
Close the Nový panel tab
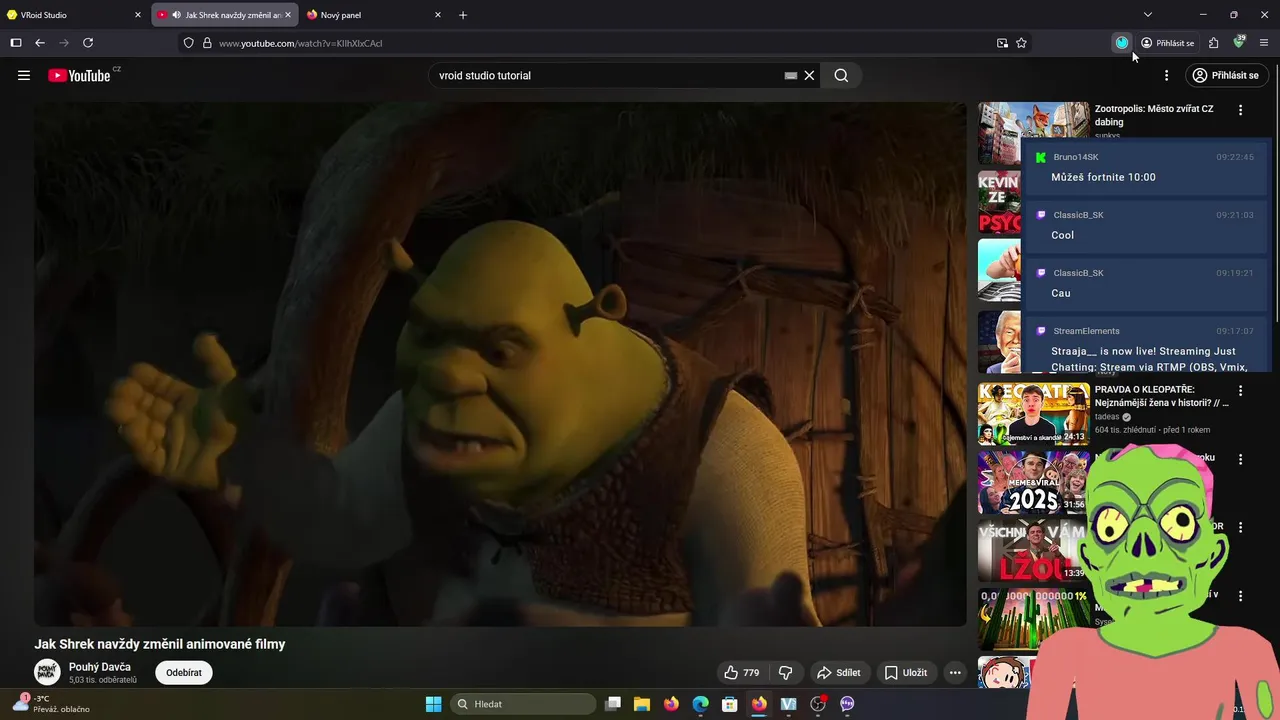click(x=438, y=15)
